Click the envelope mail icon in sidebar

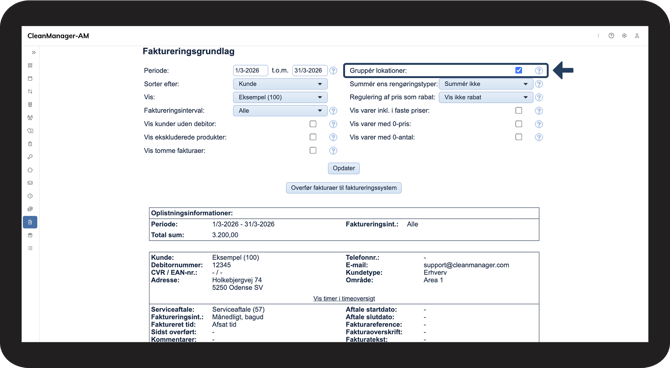coord(30,183)
